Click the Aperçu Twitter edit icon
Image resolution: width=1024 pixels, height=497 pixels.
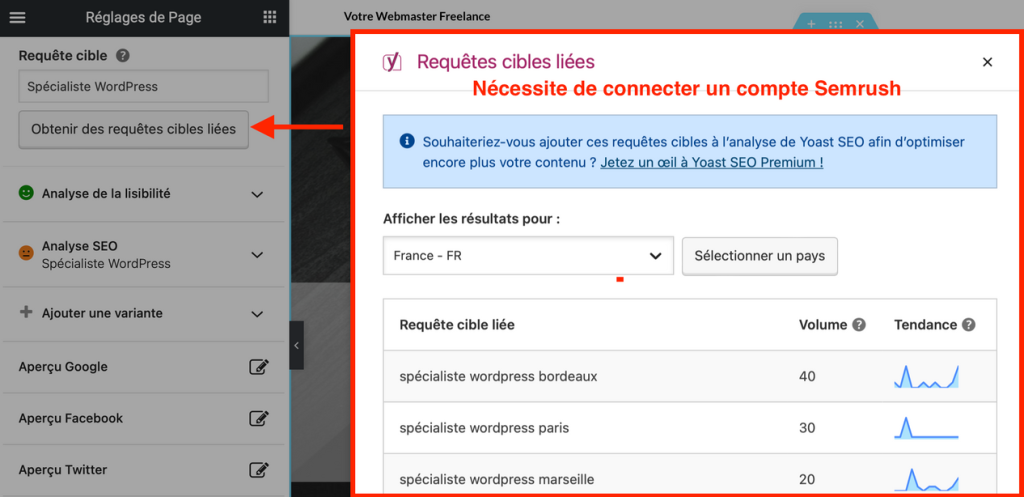258,470
